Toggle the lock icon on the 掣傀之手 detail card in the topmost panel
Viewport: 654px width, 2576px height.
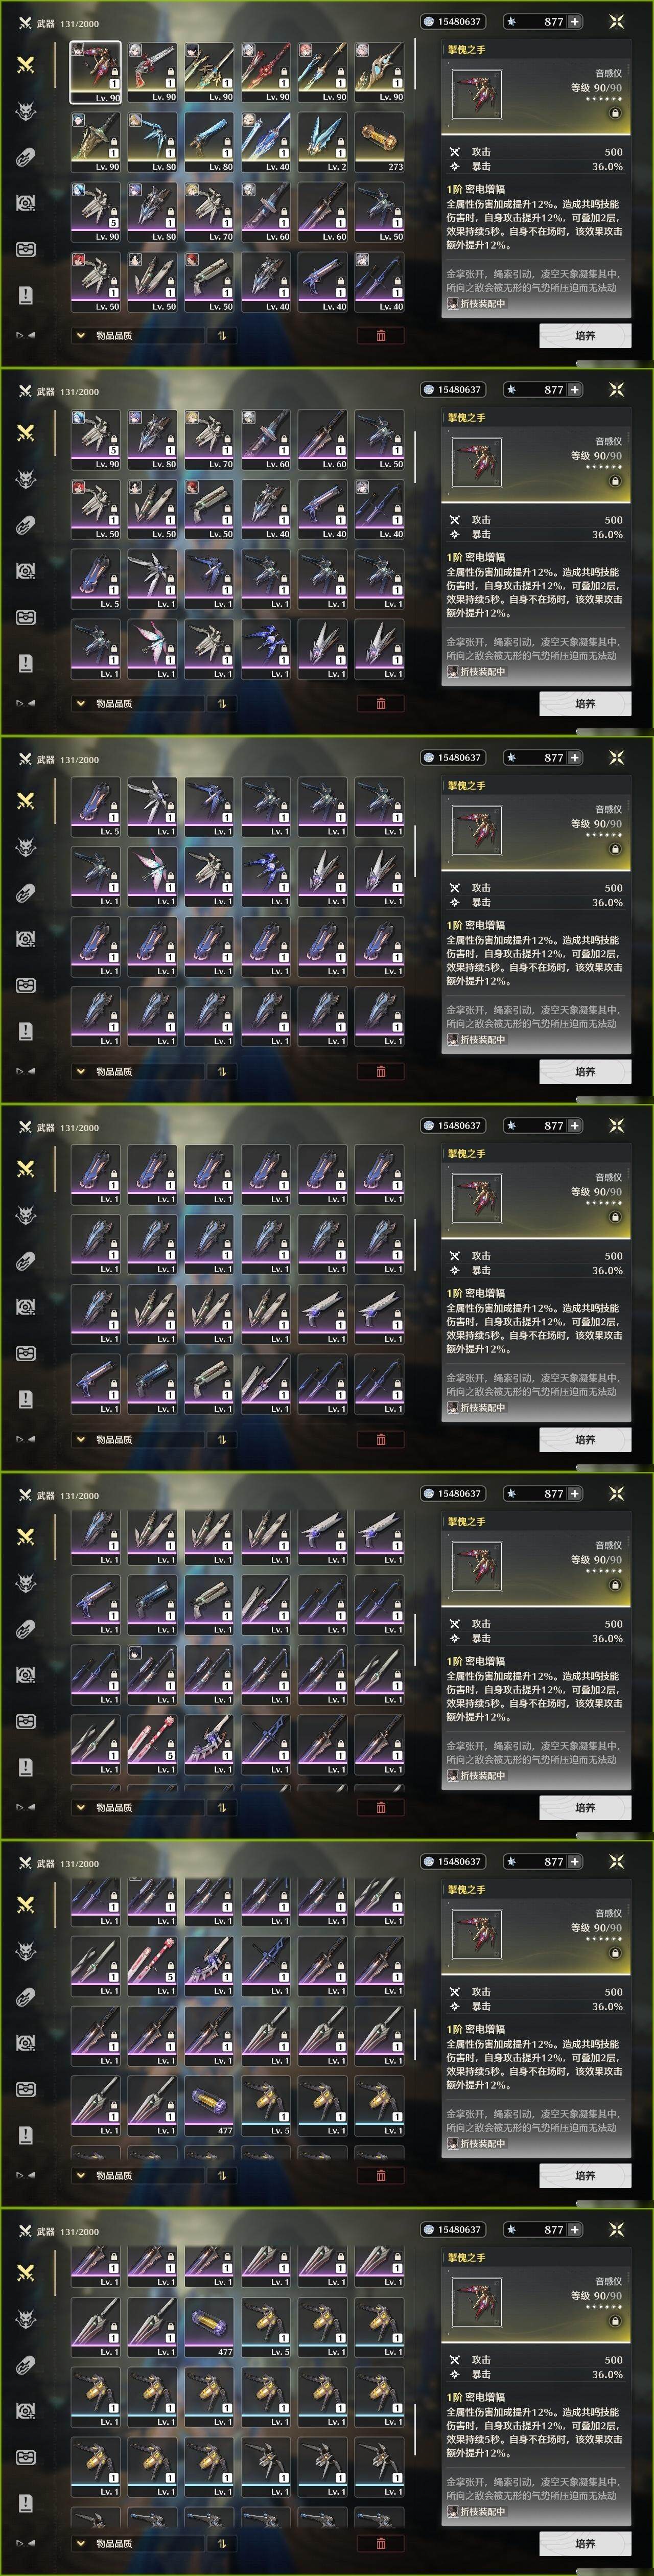point(615,113)
